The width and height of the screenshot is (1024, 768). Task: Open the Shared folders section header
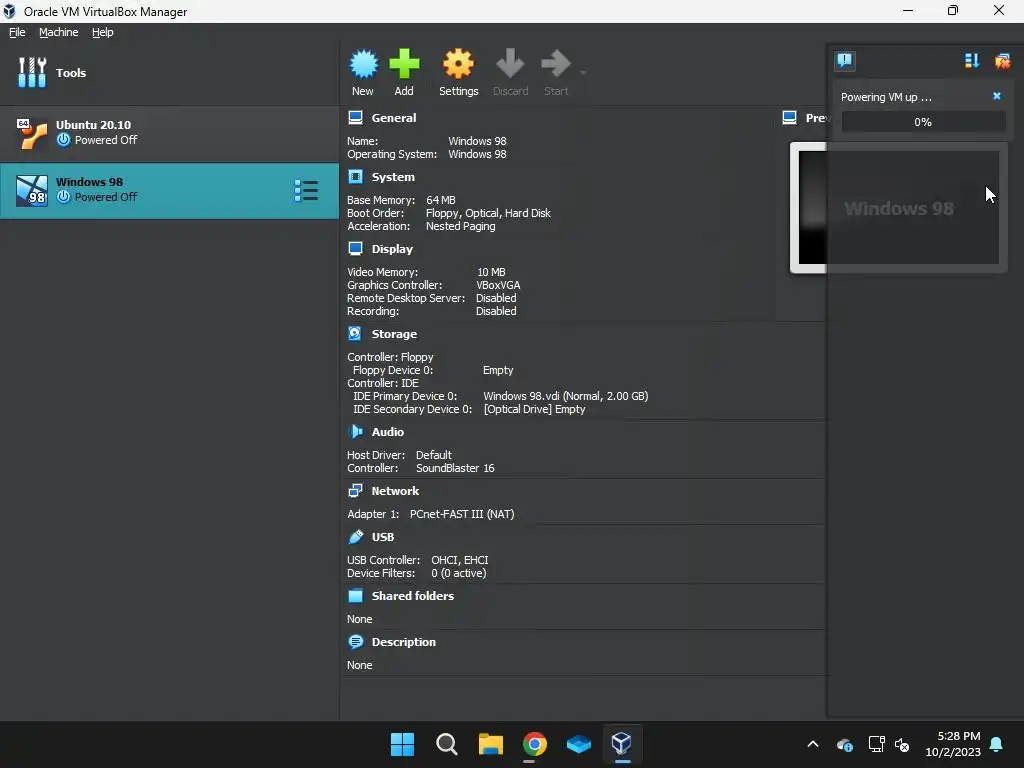point(413,596)
